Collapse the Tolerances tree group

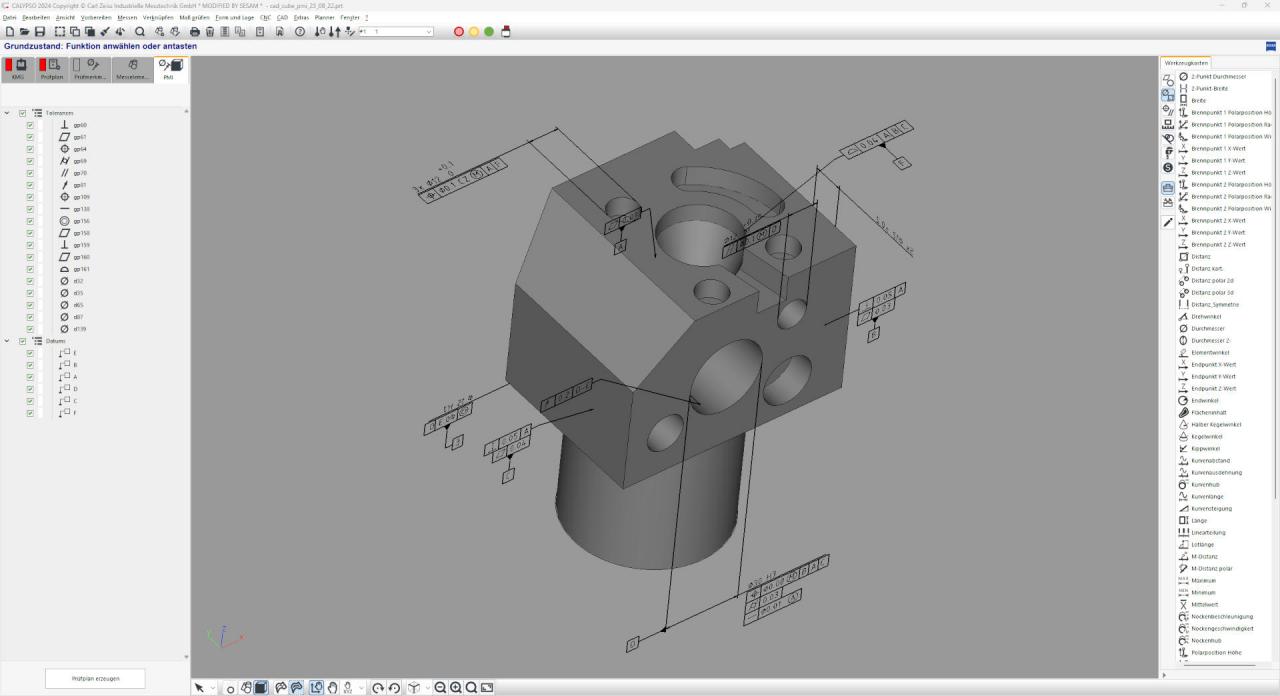click(7, 113)
